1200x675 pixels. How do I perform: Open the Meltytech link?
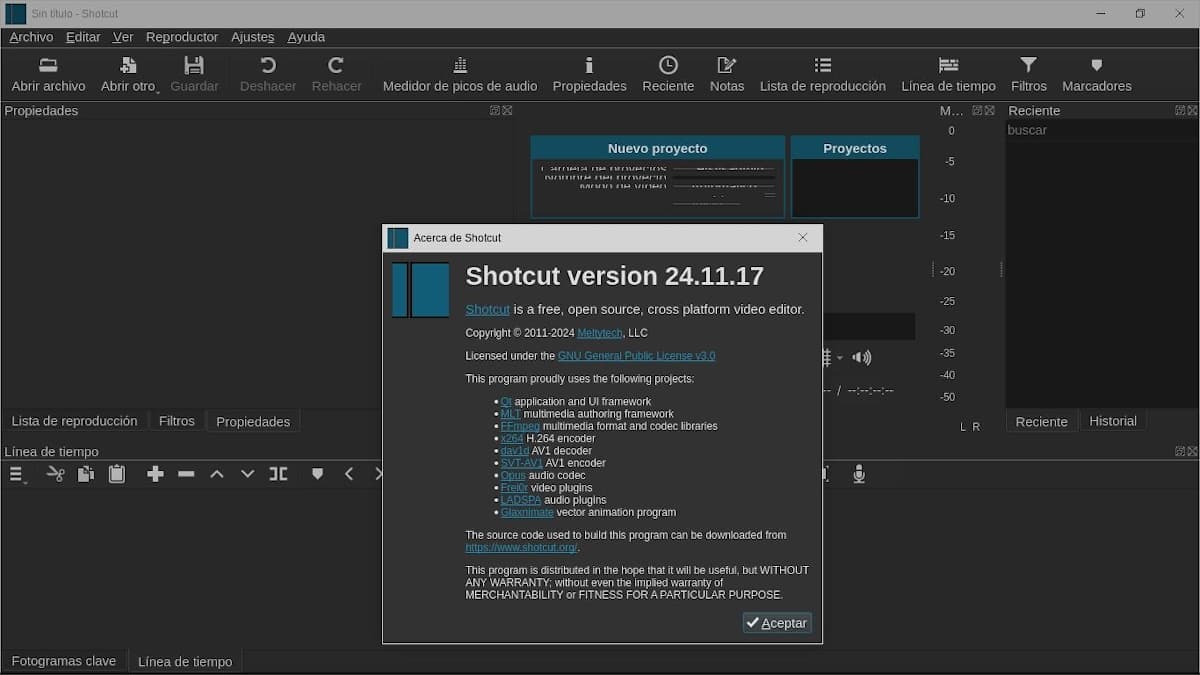[x=600, y=333]
